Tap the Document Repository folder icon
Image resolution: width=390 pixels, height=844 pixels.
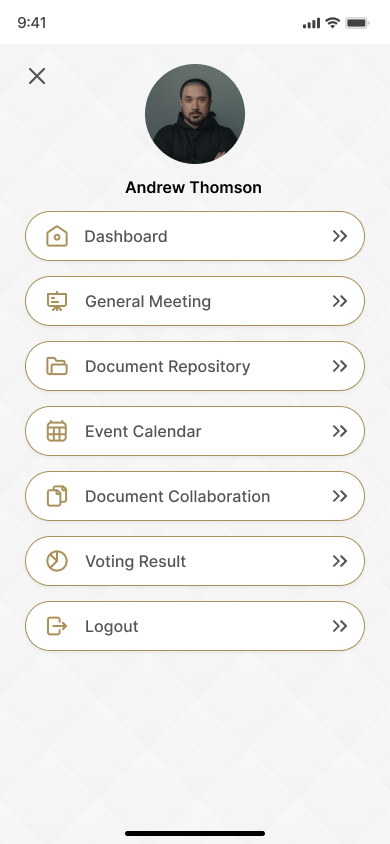pos(57,367)
